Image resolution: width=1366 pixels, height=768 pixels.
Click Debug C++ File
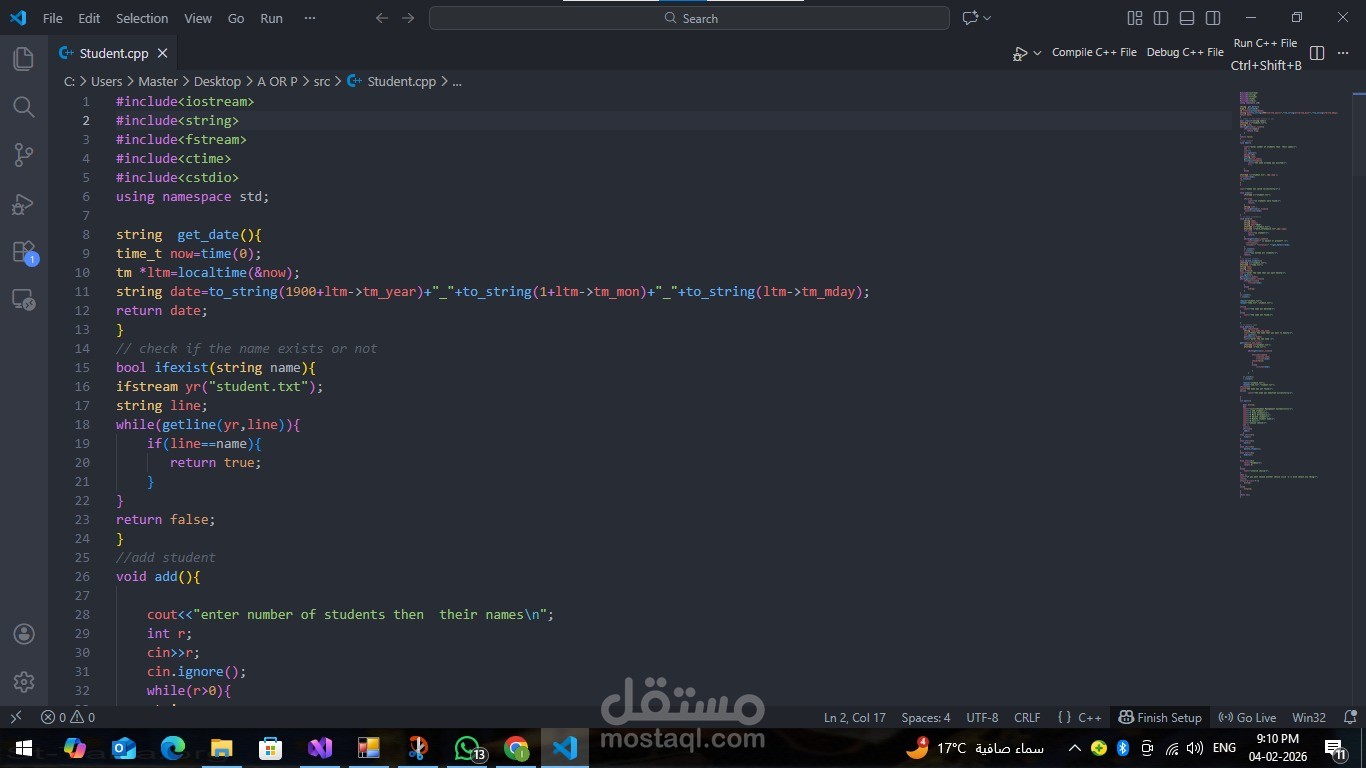coord(1185,52)
